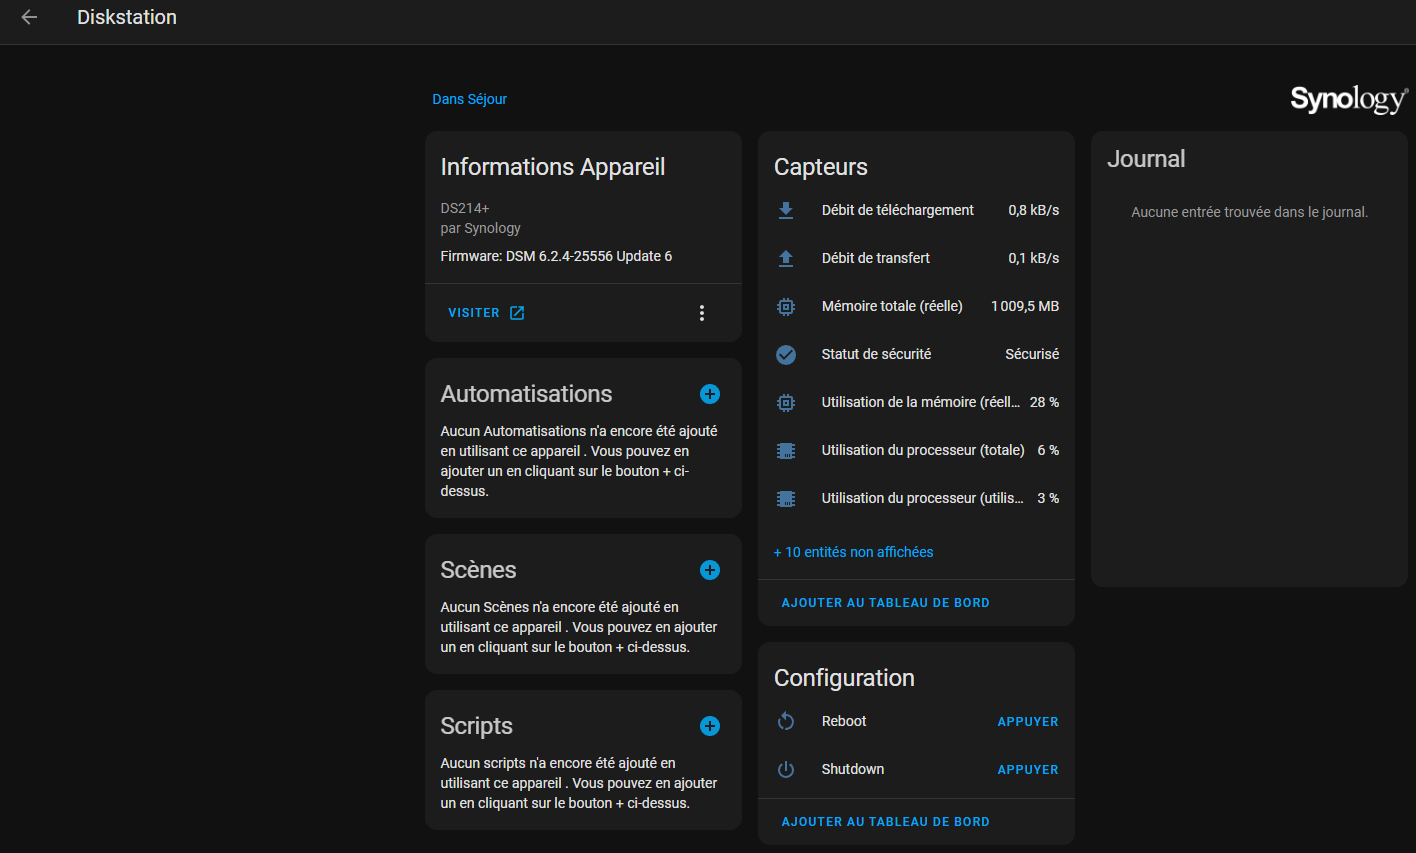Click the security status checkmark icon
The width and height of the screenshot is (1416, 853).
pyautogui.click(x=786, y=354)
